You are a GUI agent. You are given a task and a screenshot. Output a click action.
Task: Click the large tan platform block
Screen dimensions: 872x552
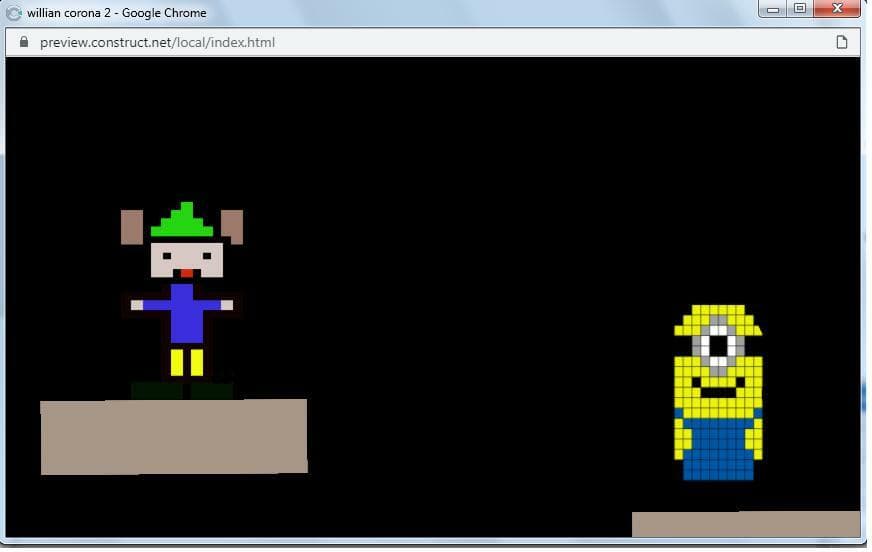click(174, 437)
